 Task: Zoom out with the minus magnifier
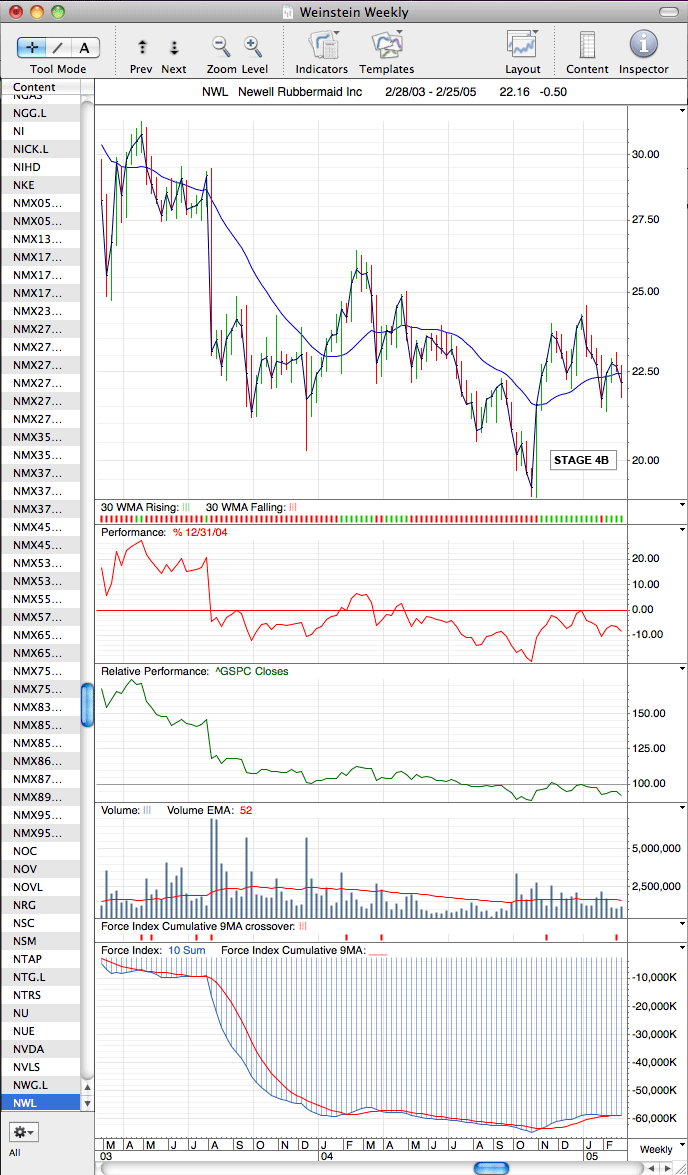(221, 47)
